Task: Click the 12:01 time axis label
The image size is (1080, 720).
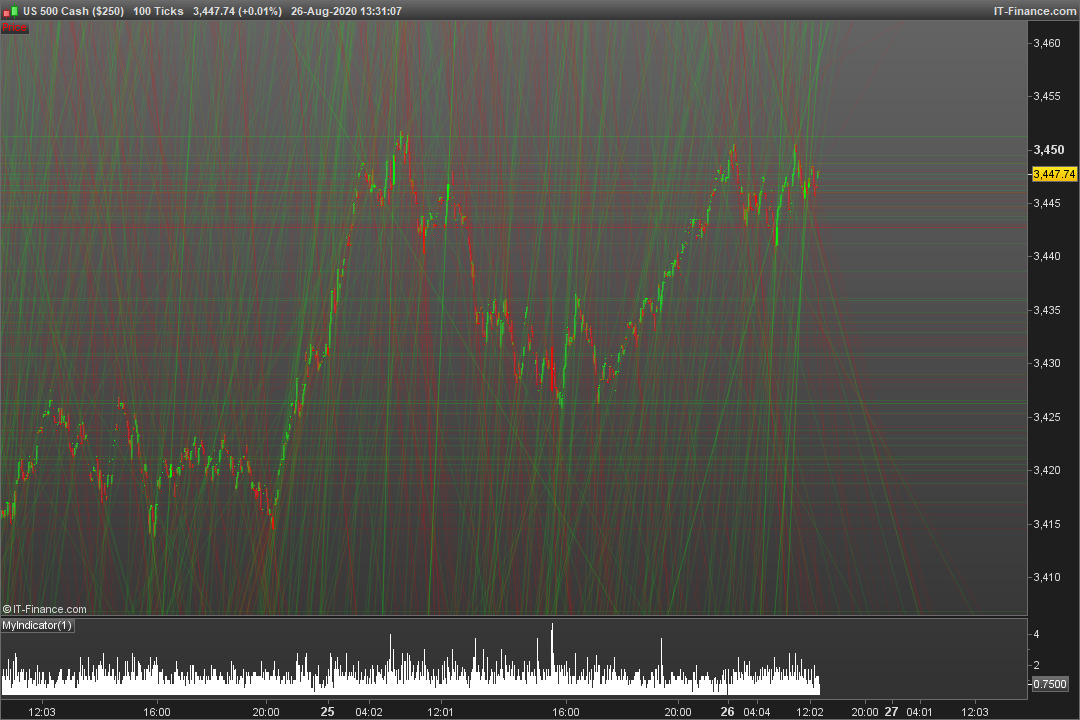Action: point(440,712)
